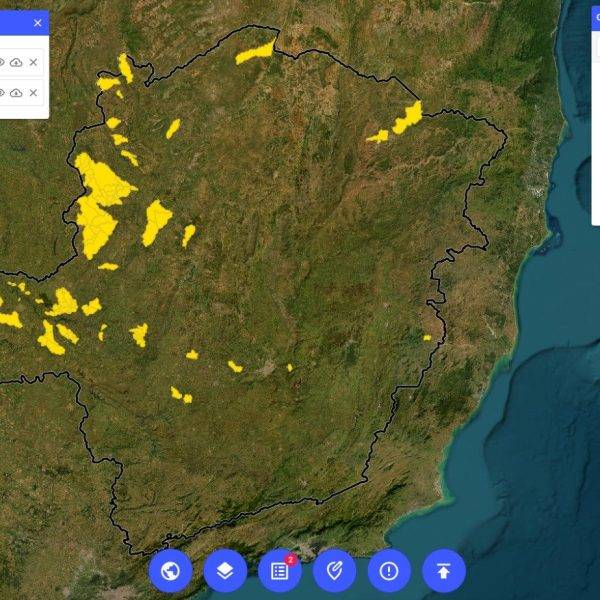600x600 pixels.
Task: Toggle visibility of the first layer
Action: tap(2, 62)
